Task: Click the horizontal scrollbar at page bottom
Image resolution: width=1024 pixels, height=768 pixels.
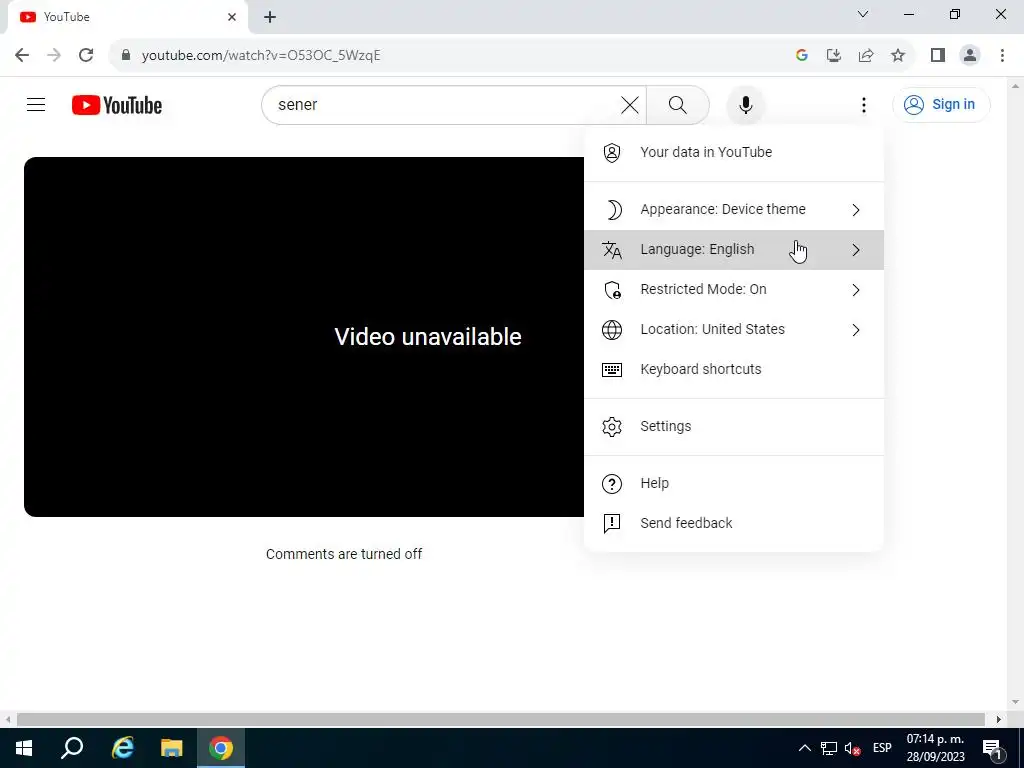Action: tap(501, 719)
